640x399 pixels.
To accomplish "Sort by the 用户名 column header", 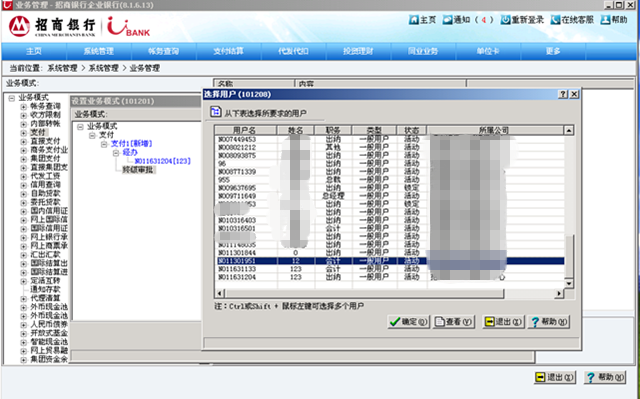I will coord(245,131).
